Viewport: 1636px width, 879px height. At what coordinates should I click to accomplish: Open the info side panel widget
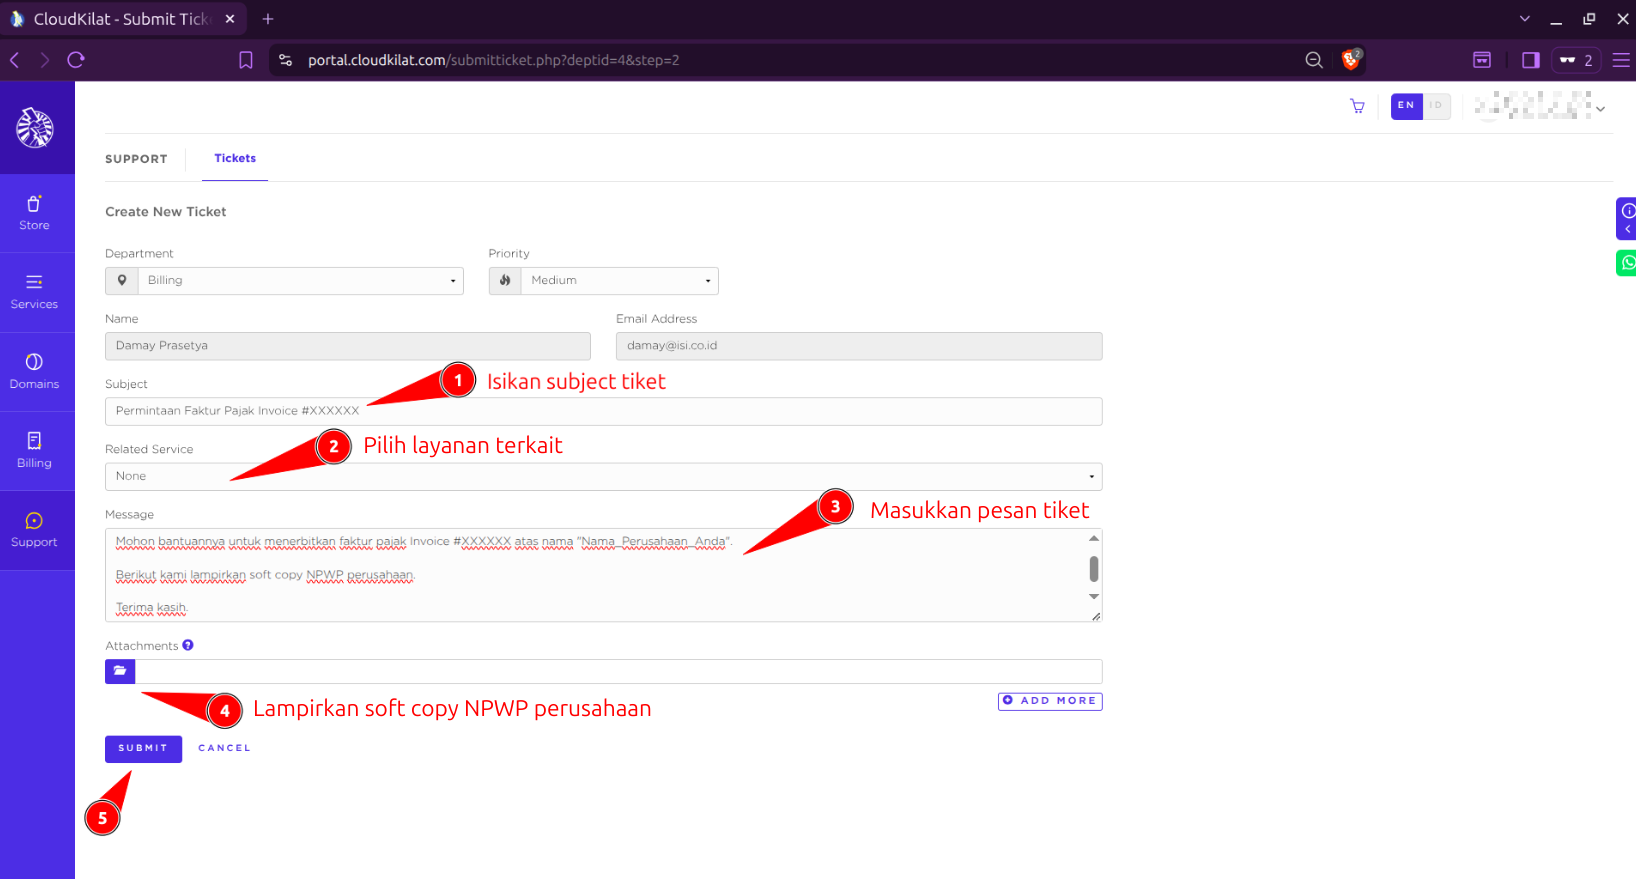(1627, 218)
